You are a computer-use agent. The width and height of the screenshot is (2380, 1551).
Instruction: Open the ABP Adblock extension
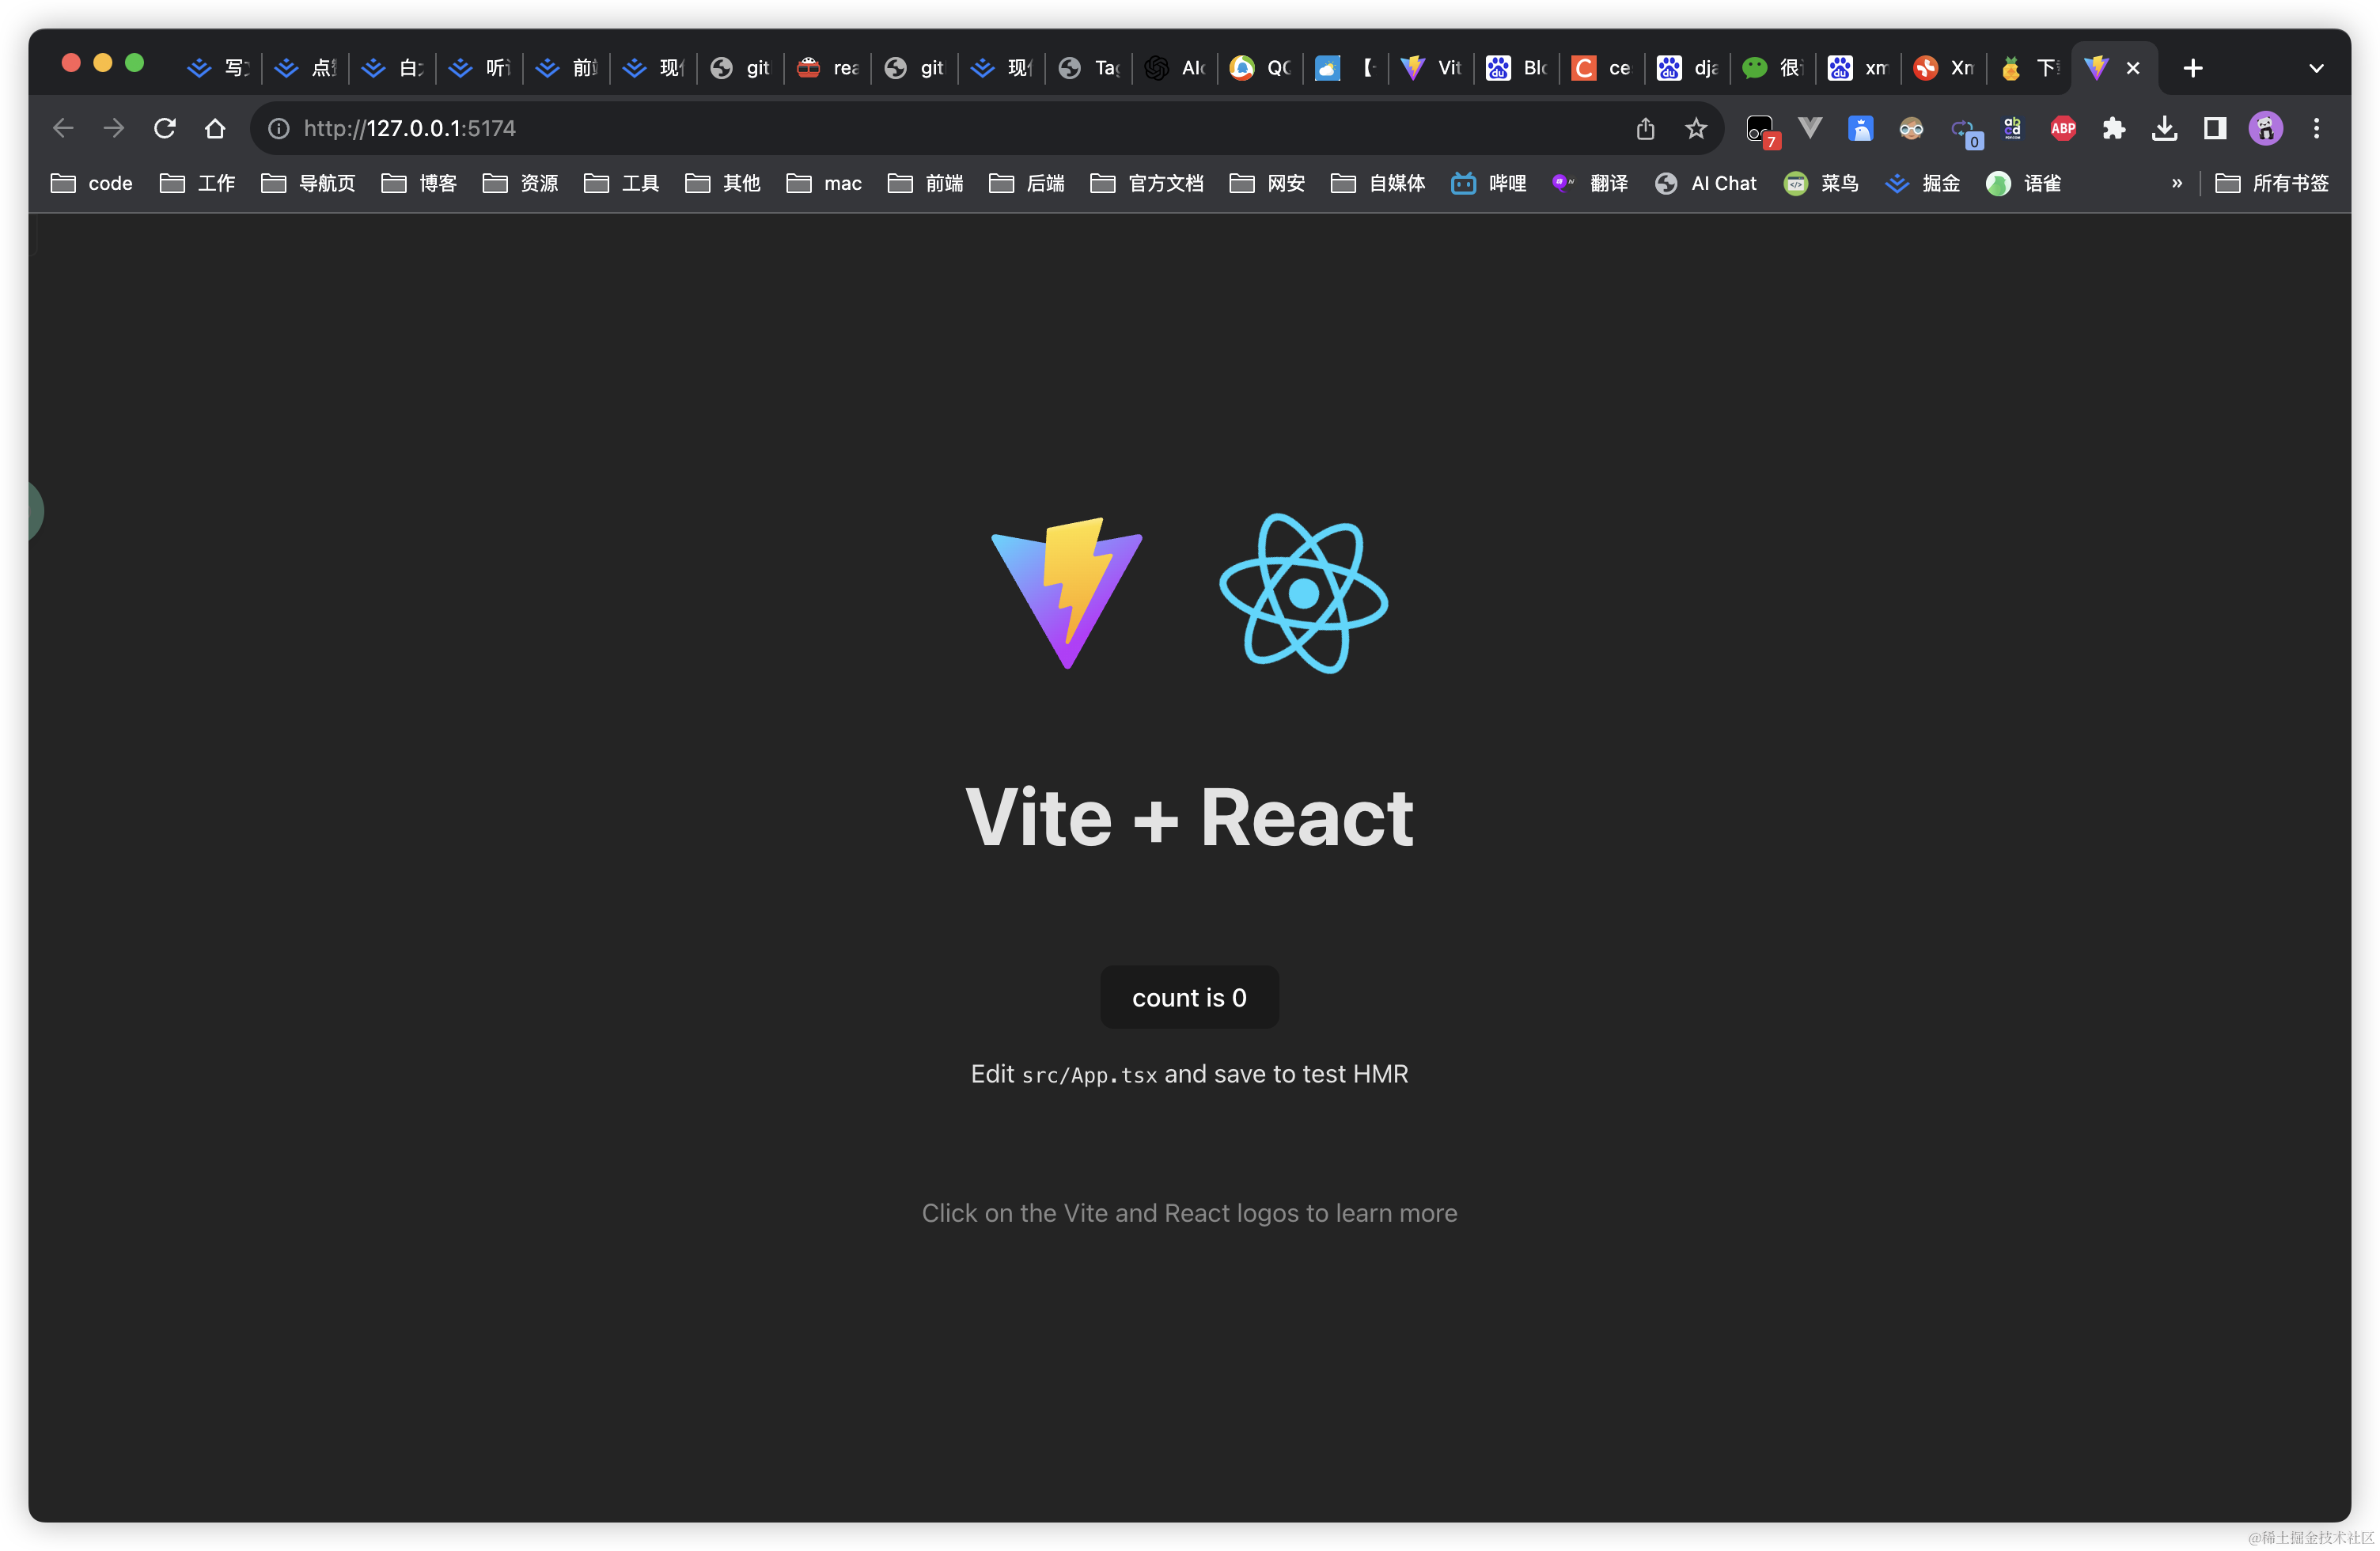click(2063, 128)
